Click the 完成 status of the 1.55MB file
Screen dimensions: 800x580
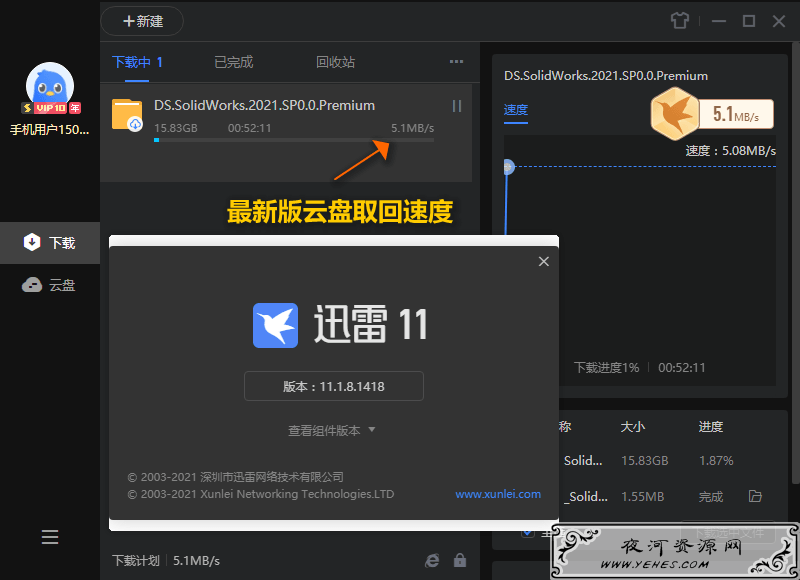point(711,496)
